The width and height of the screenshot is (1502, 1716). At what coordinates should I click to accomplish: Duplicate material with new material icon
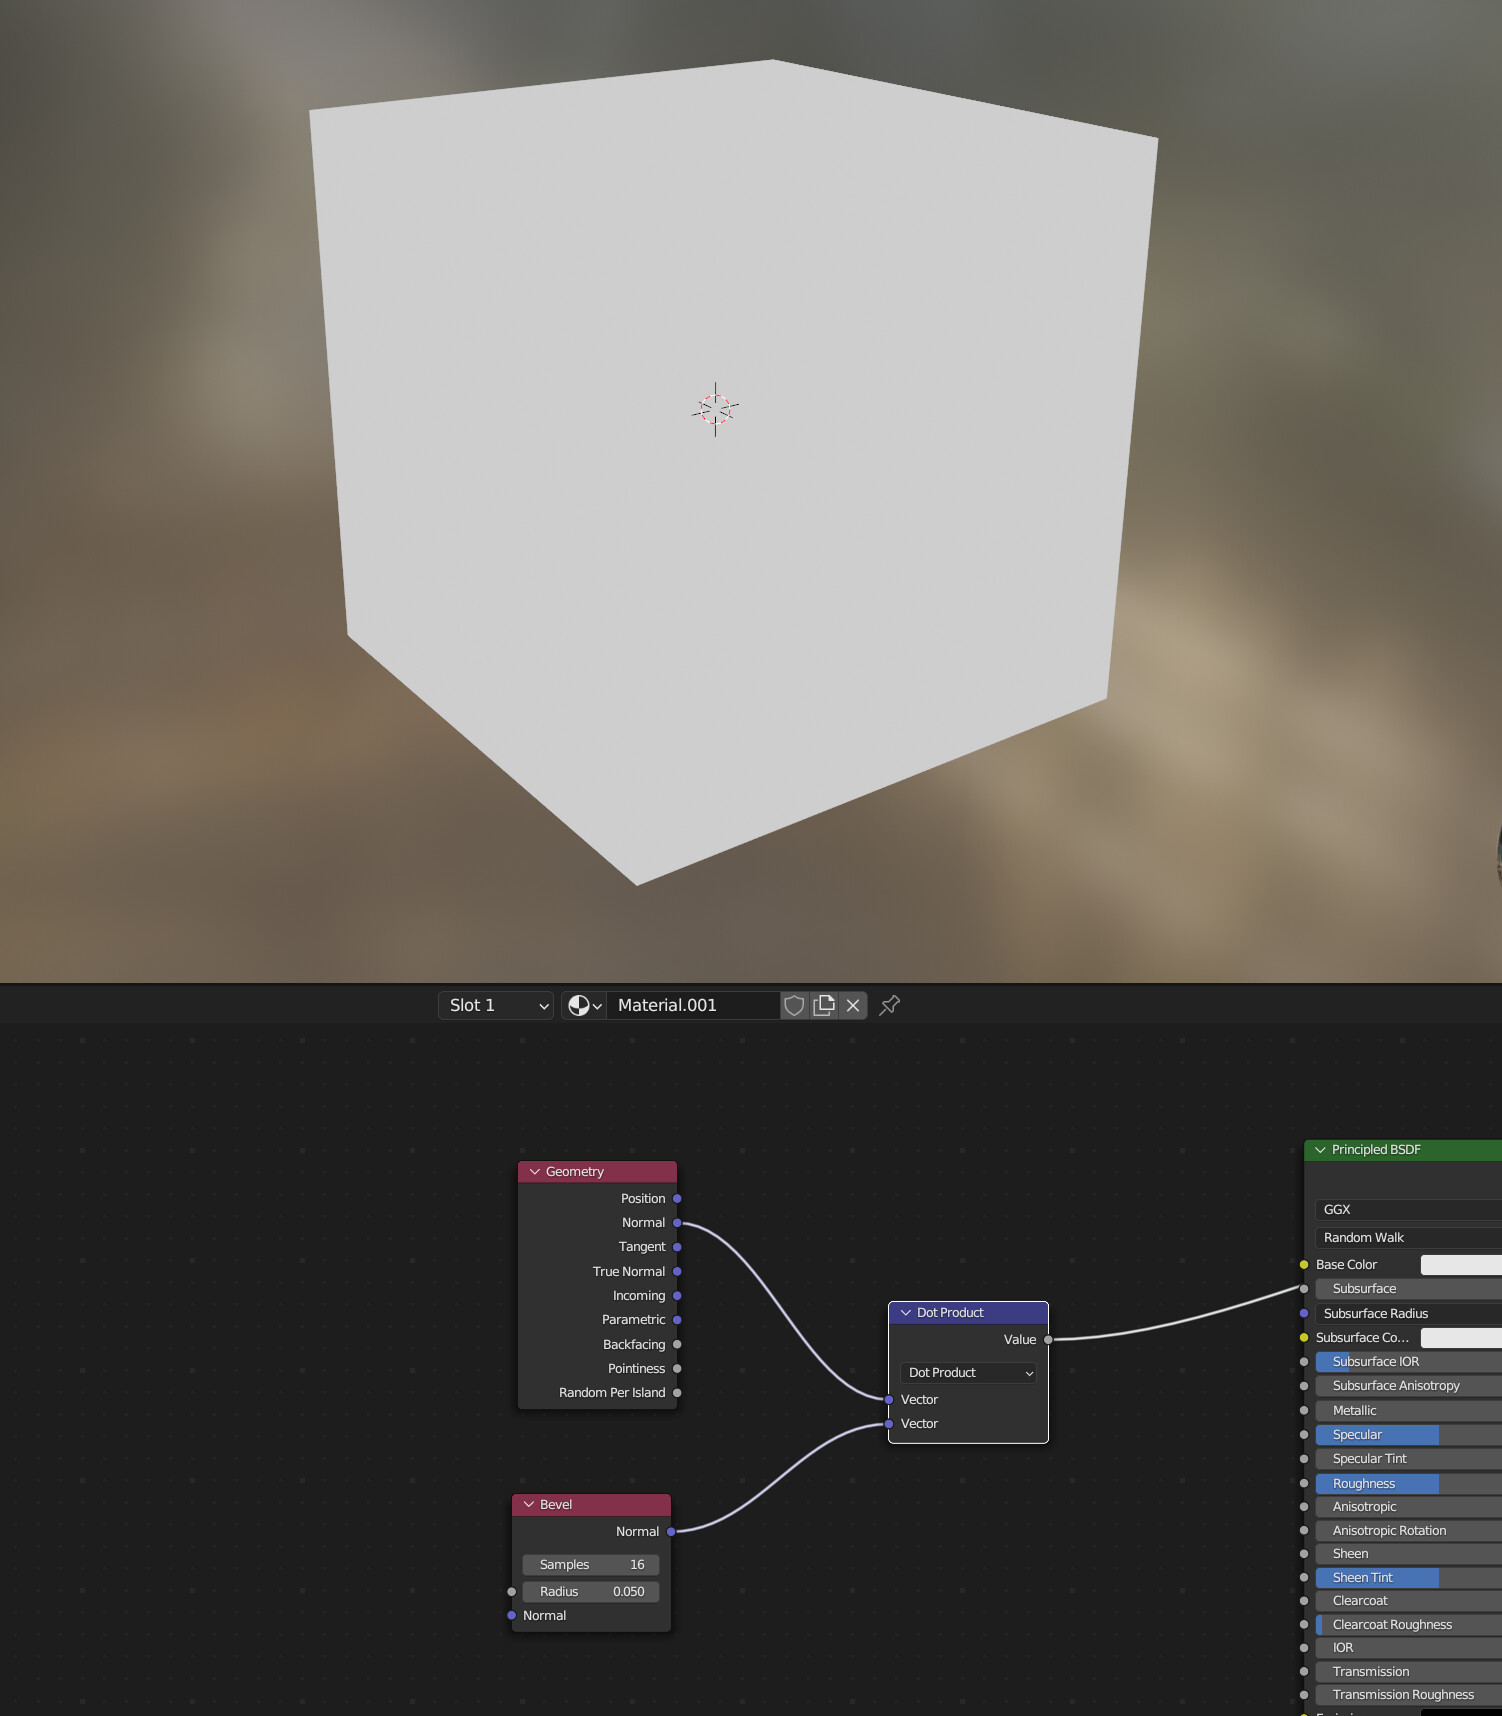click(x=824, y=1005)
